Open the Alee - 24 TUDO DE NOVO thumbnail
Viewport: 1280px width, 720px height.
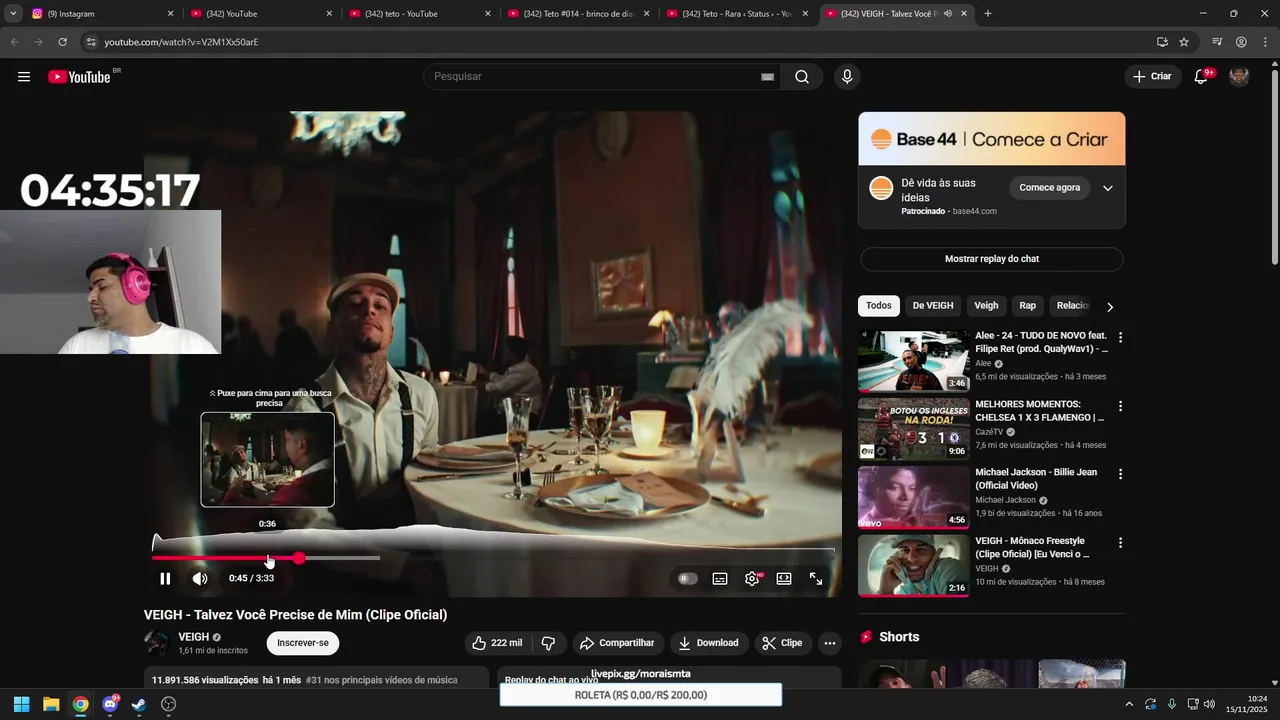[x=913, y=361]
